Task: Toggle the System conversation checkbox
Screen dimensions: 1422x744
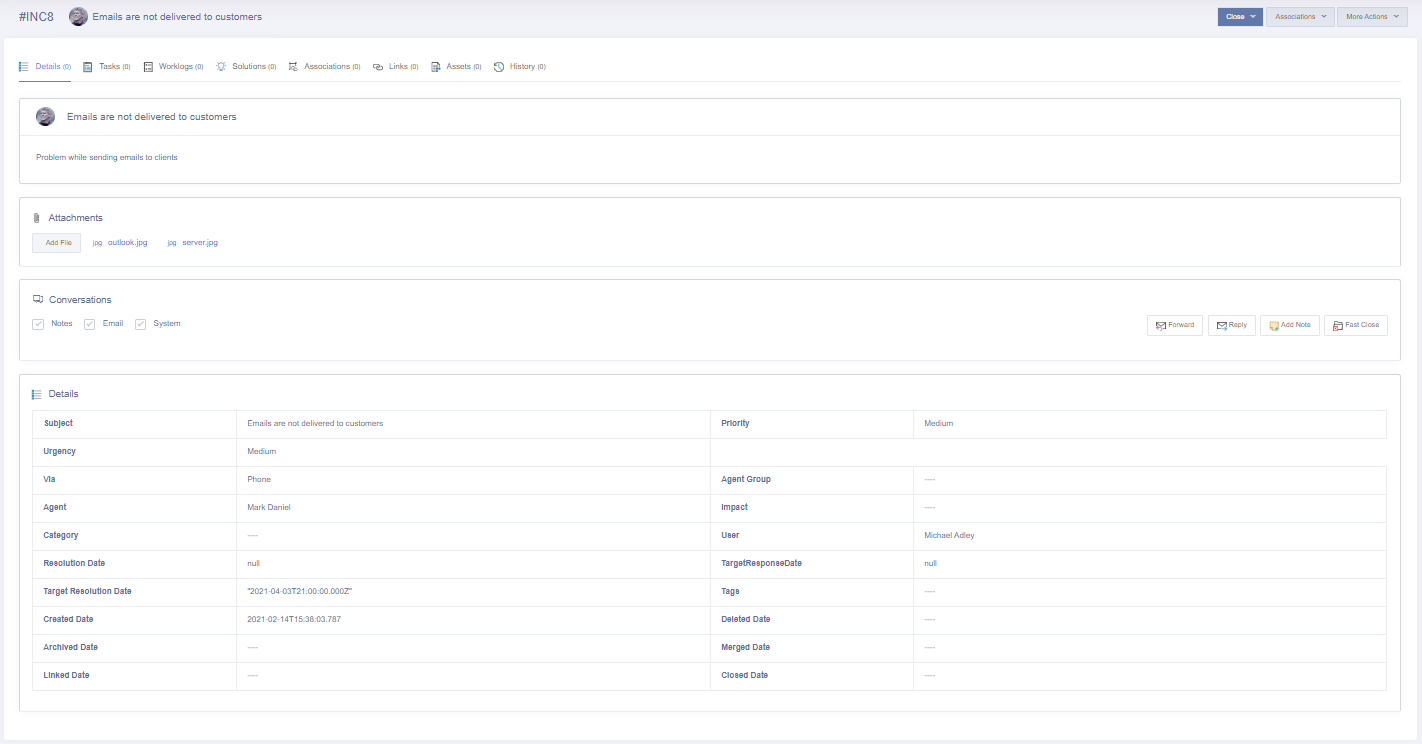Action: 141,324
